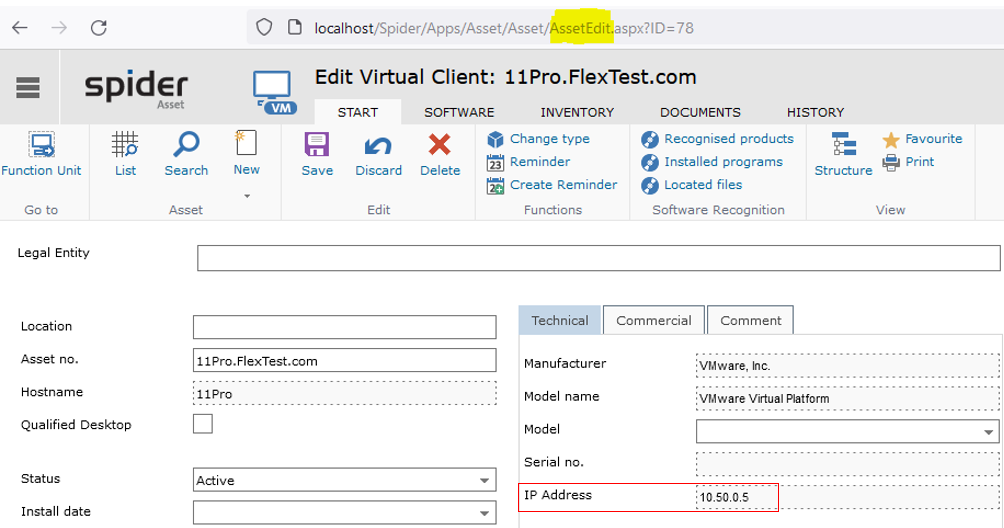Click the Manufacturer field VMware, Inc.
1004x528 pixels.
click(x=847, y=365)
